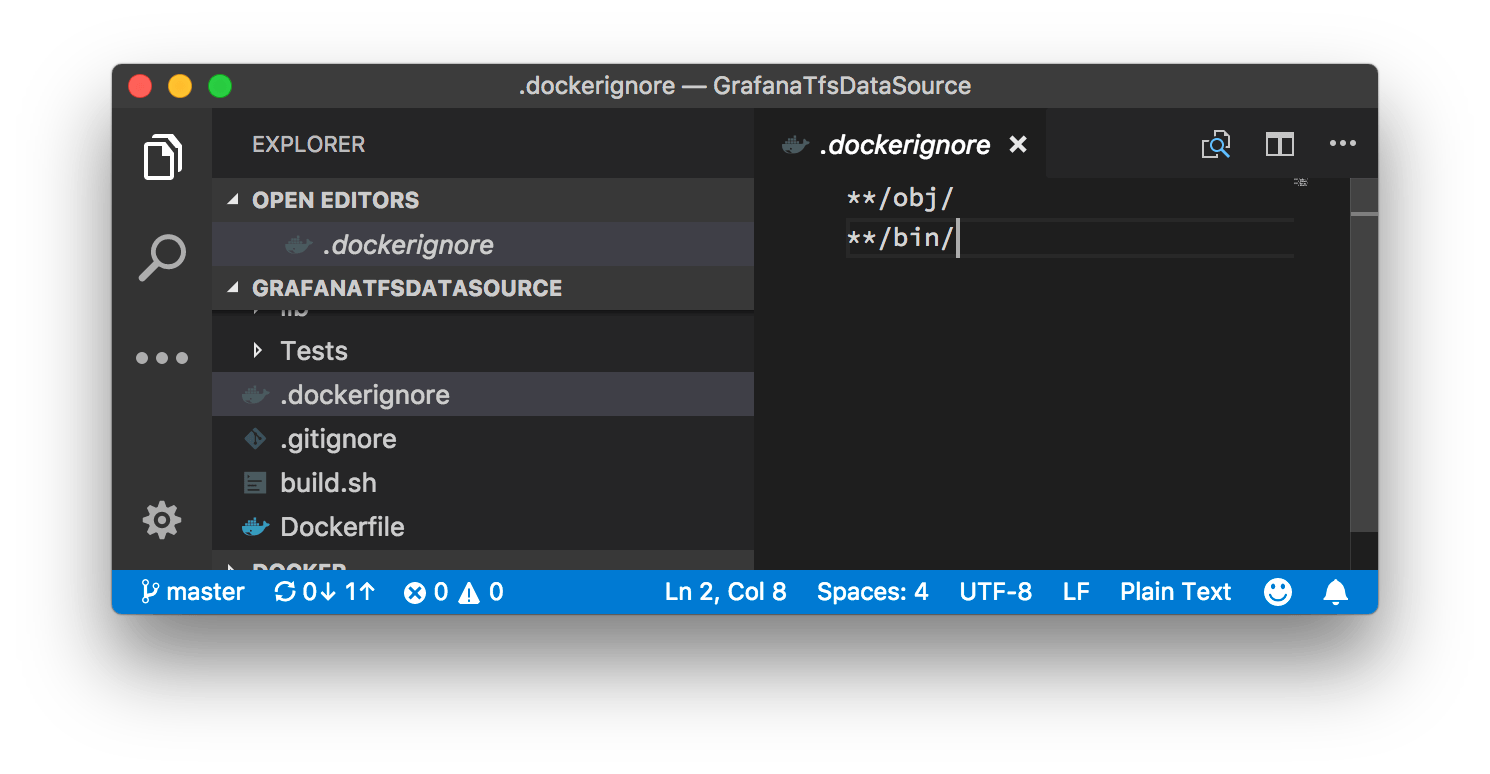Change the language mode from Plain Text
Screen dimensions: 1490x774
pyautogui.click(x=1175, y=591)
